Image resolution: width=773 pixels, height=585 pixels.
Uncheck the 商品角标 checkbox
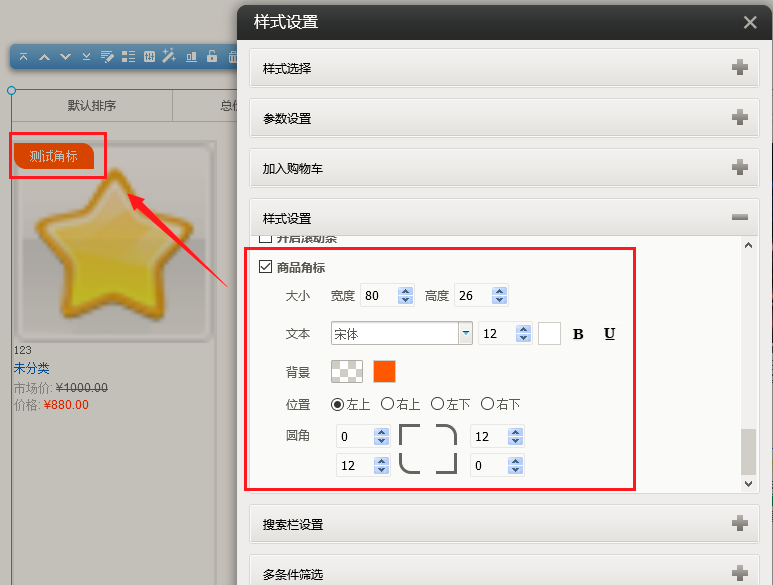[265, 267]
